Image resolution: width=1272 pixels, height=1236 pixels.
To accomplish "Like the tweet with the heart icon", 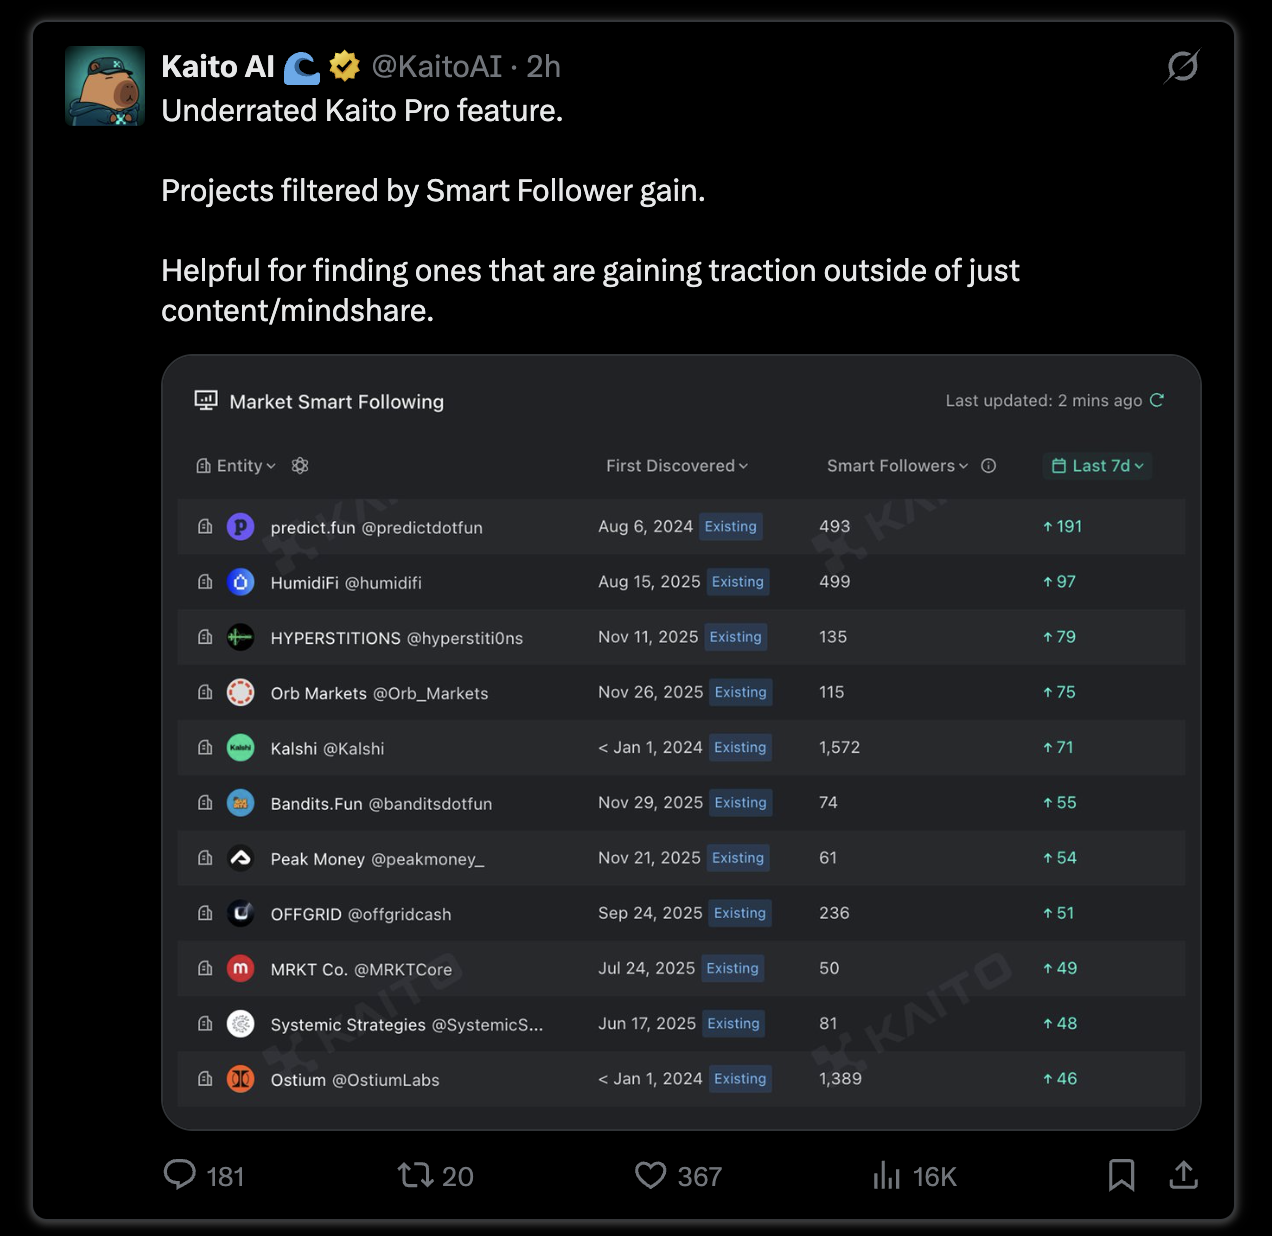I will pyautogui.click(x=651, y=1174).
